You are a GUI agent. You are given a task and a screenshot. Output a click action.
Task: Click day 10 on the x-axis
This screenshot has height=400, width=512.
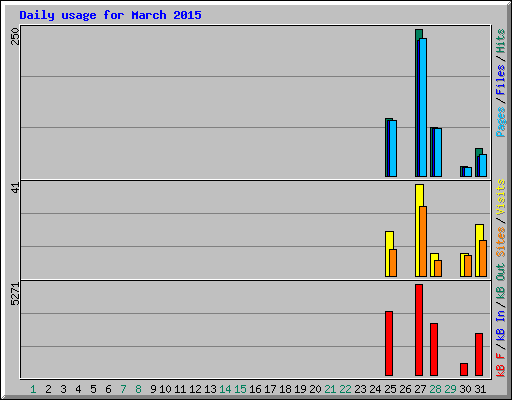pyautogui.click(x=165, y=389)
